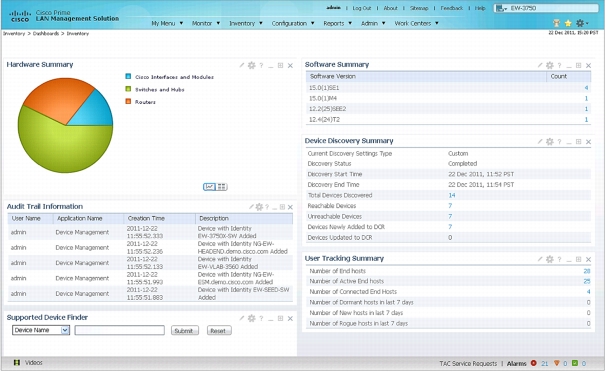Click the favorites star icon in header
607x373 pixels.
[568, 23]
